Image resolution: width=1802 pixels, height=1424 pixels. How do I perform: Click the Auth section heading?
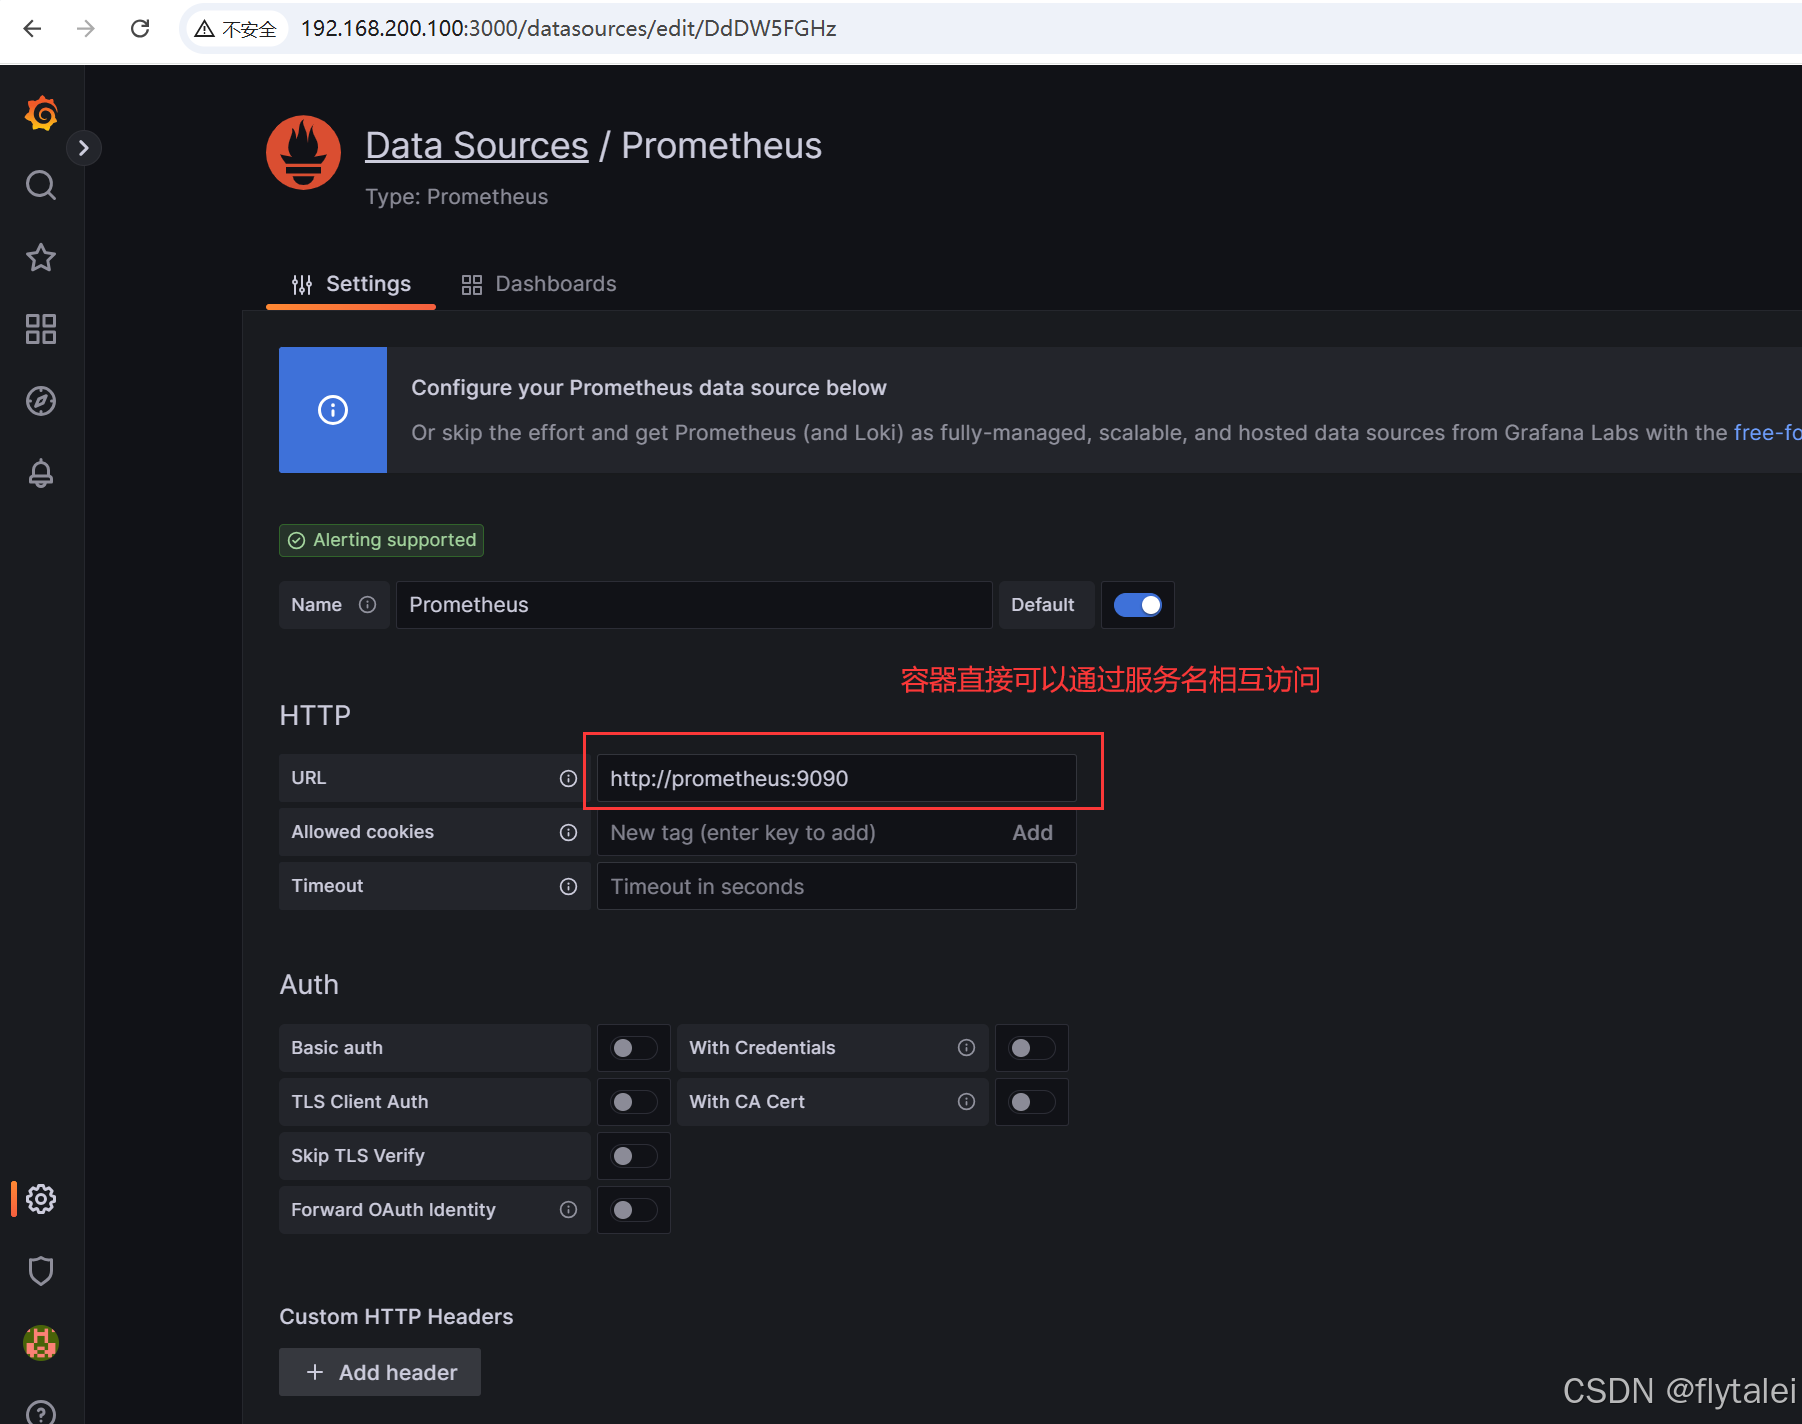[x=309, y=985]
